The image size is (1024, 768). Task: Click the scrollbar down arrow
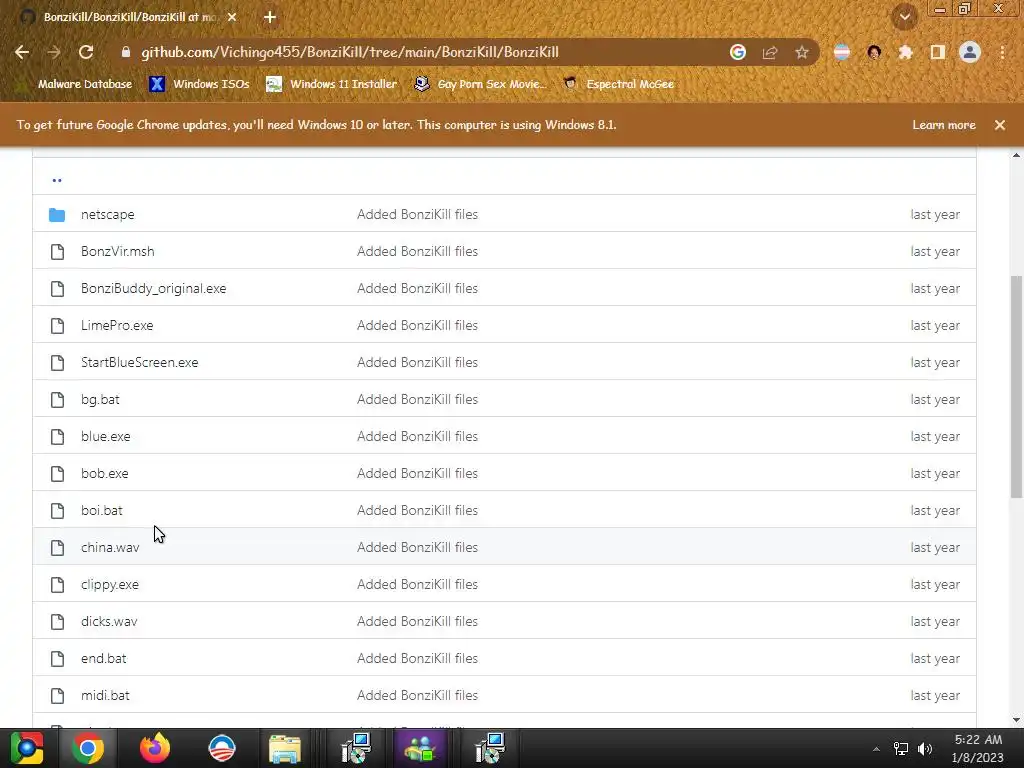[x=1016, y=720]
